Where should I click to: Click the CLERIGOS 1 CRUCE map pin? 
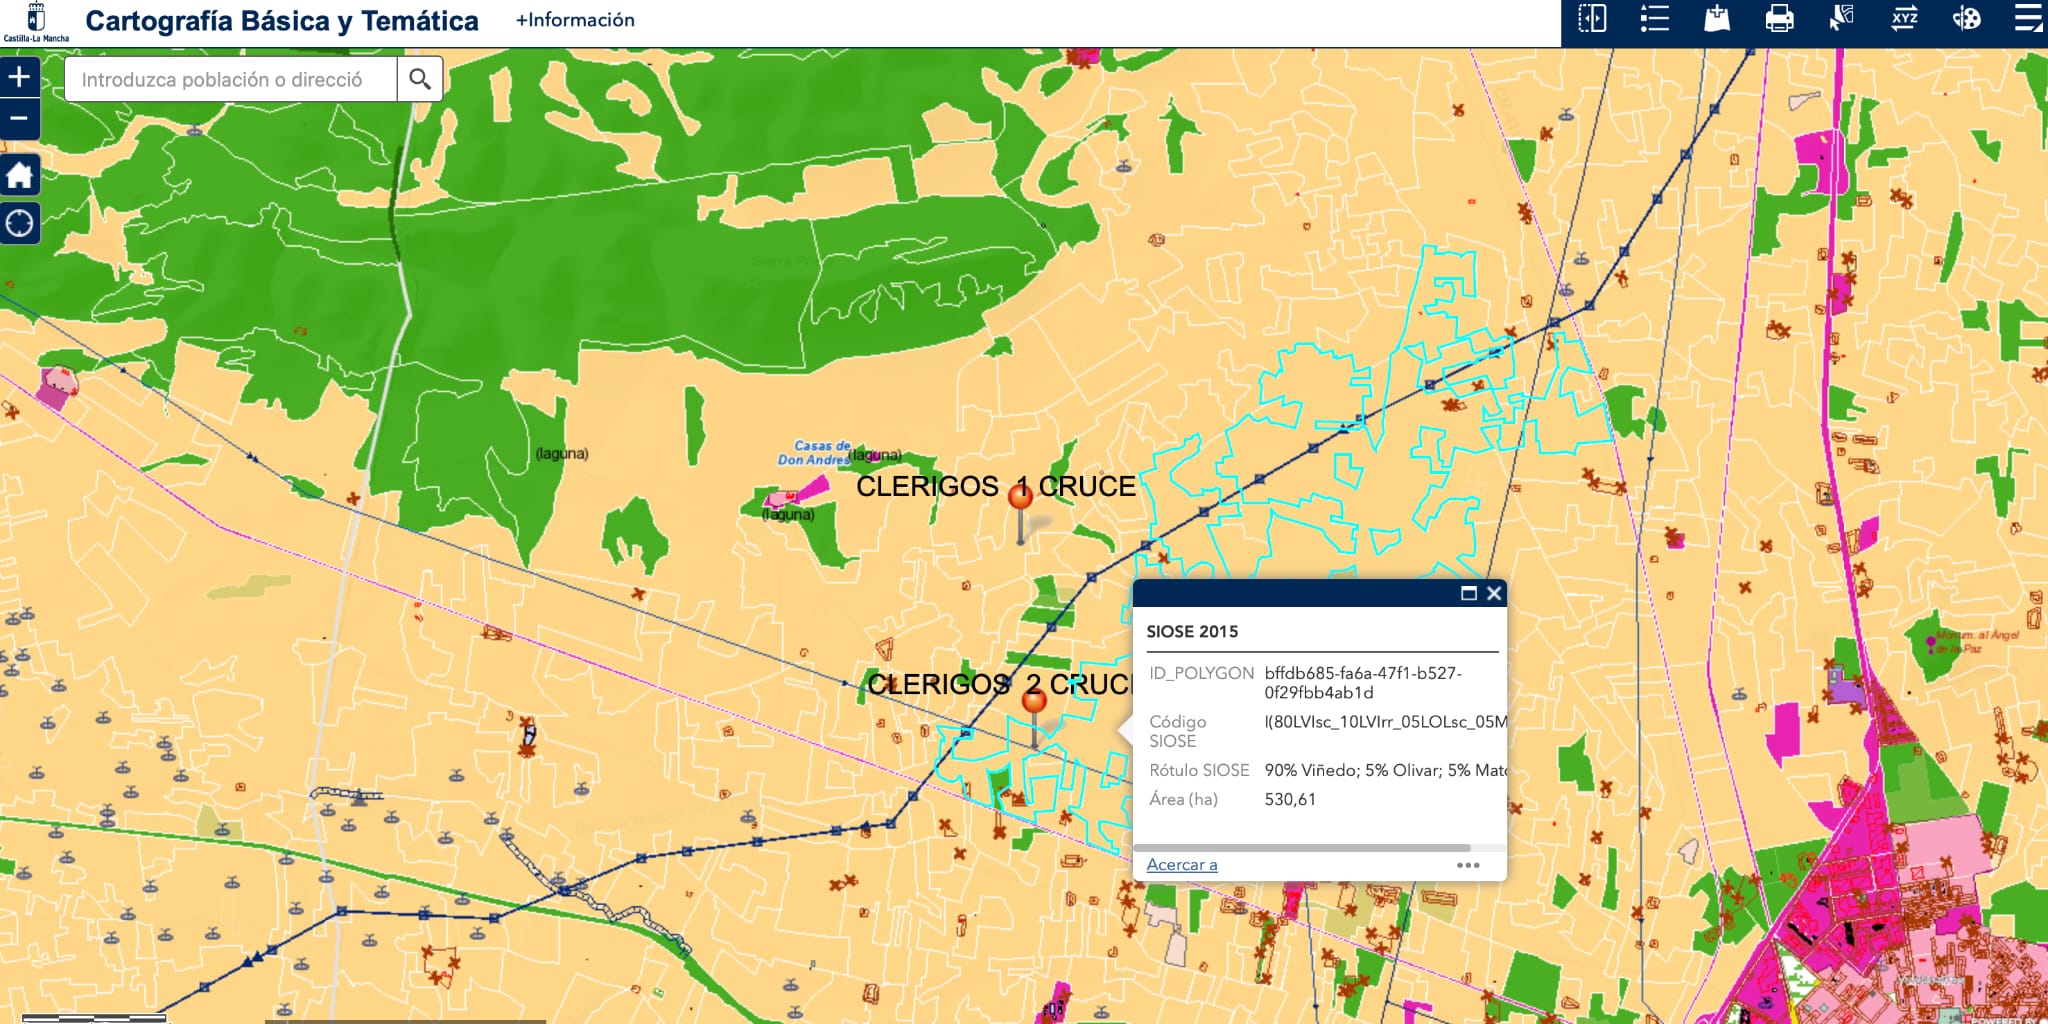(1020, 496)
